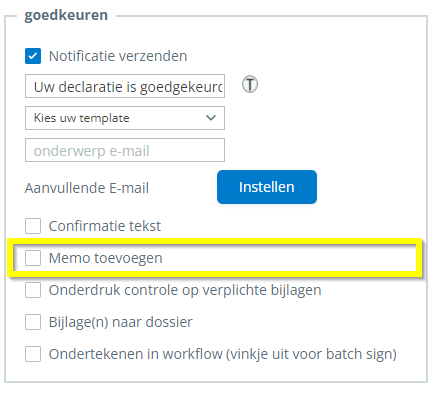Focus the onderwerp e-mail field
Viewport: 447px width, 397px height.
coord(125,150)
